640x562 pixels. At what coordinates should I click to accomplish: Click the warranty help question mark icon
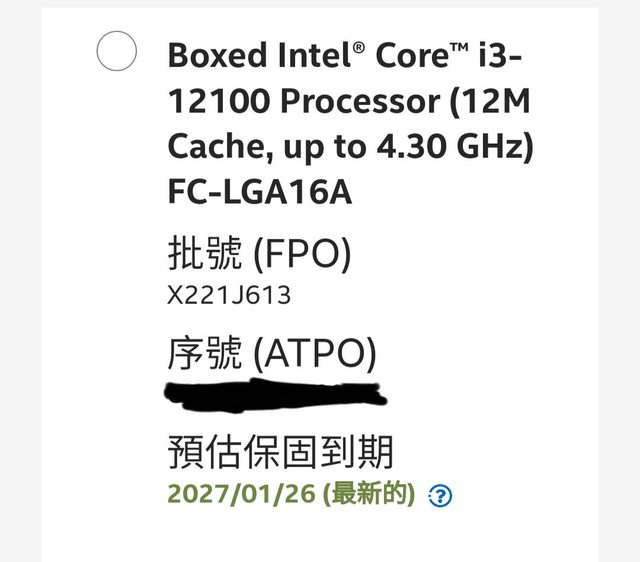coord(440,495)
